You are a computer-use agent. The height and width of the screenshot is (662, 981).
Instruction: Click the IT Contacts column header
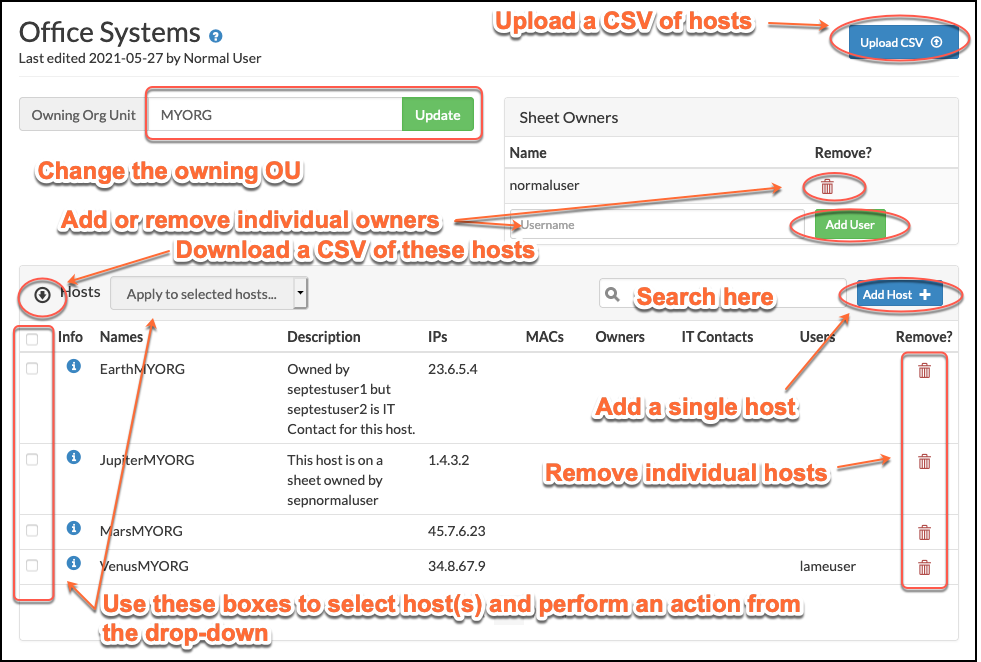[717, 337]
